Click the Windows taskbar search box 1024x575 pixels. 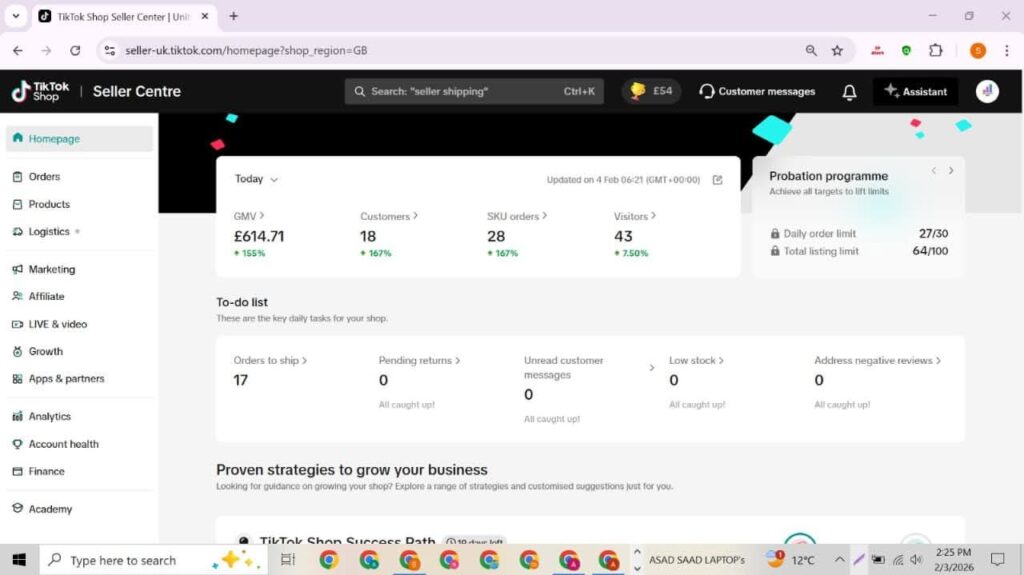123,560
